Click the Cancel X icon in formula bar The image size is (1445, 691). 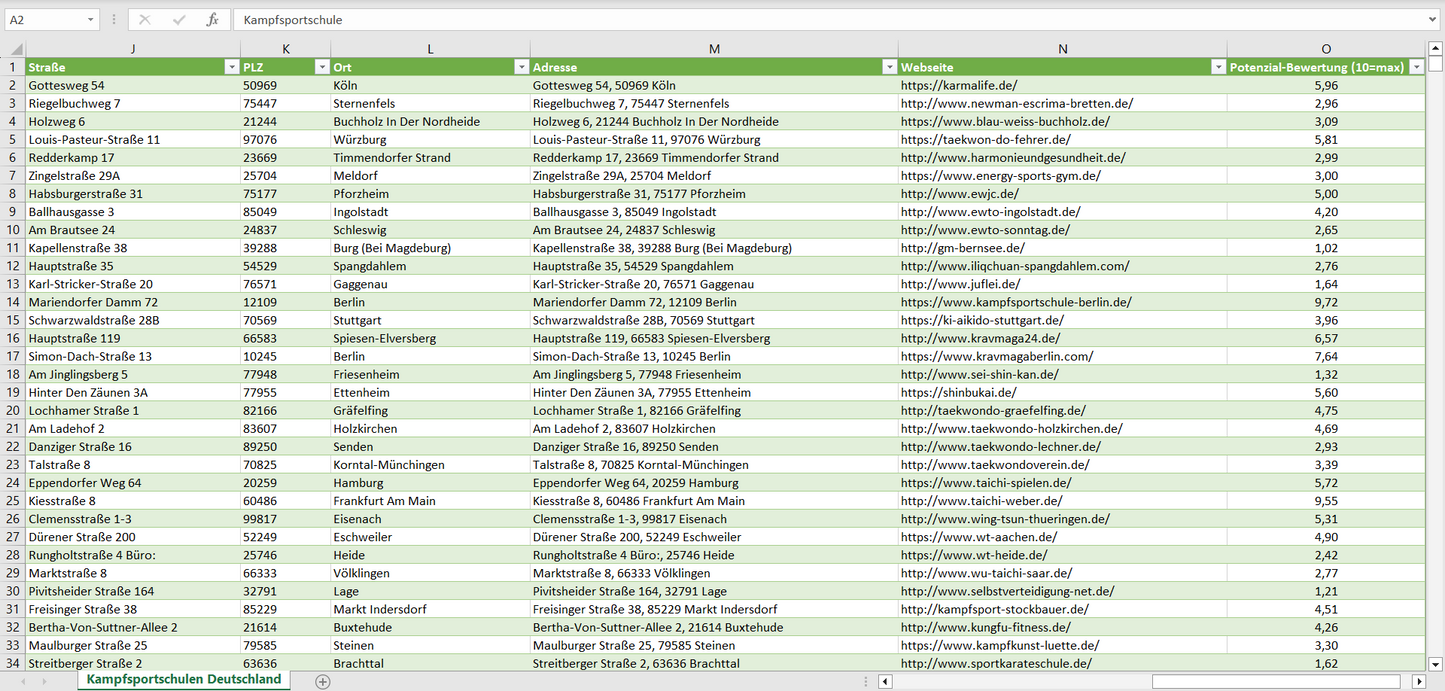tap(145, 20)
